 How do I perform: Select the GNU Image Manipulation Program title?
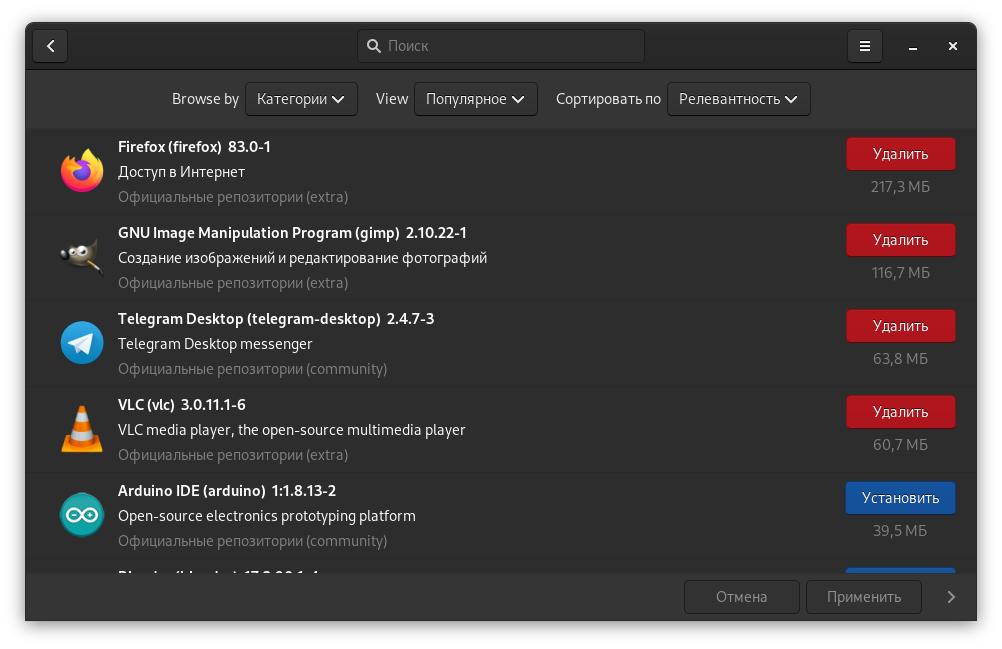[x=292, y=233]
